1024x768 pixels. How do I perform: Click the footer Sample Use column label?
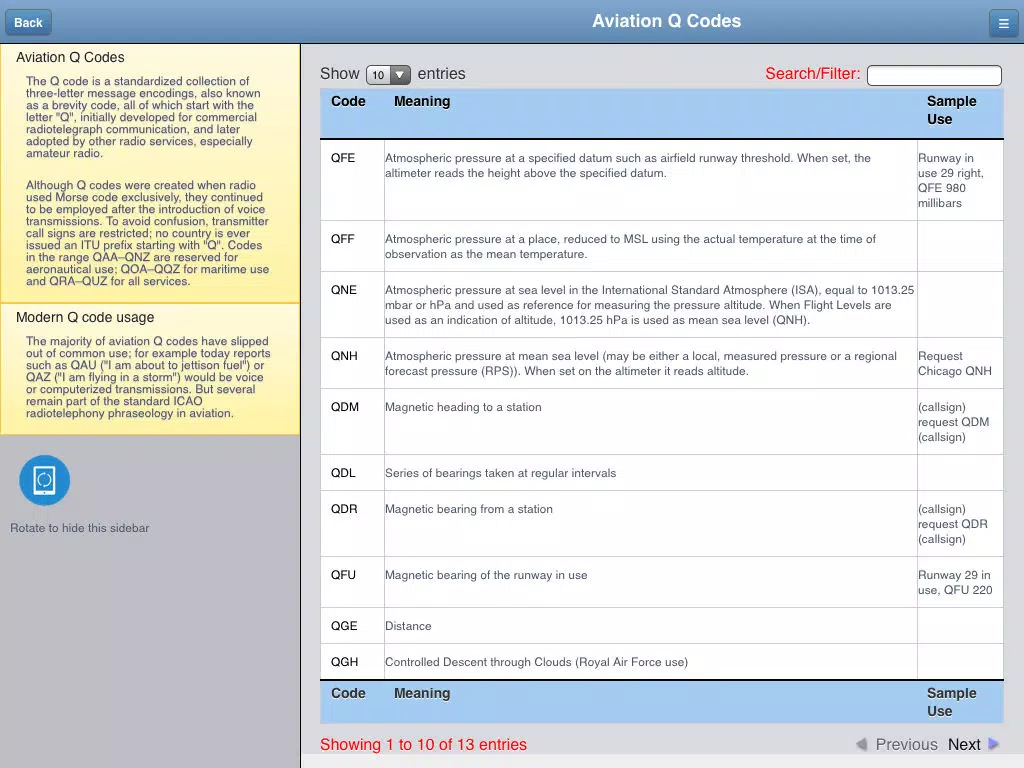pyautogui.click(x=952, y=702)
